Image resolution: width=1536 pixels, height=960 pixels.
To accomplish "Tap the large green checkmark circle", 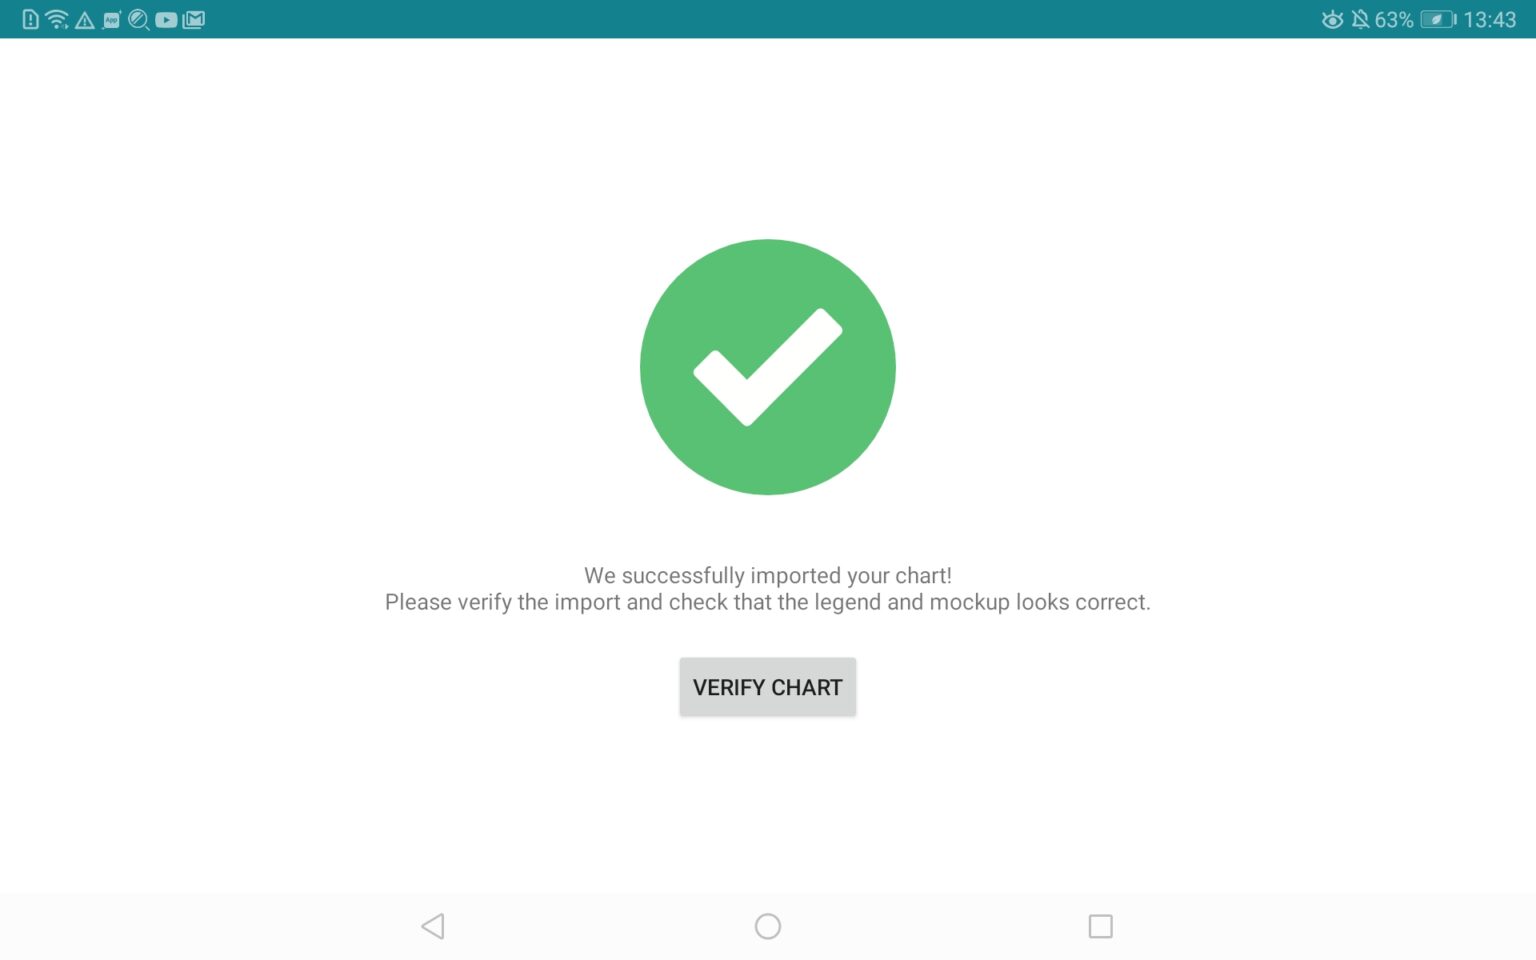I will 767,367.
